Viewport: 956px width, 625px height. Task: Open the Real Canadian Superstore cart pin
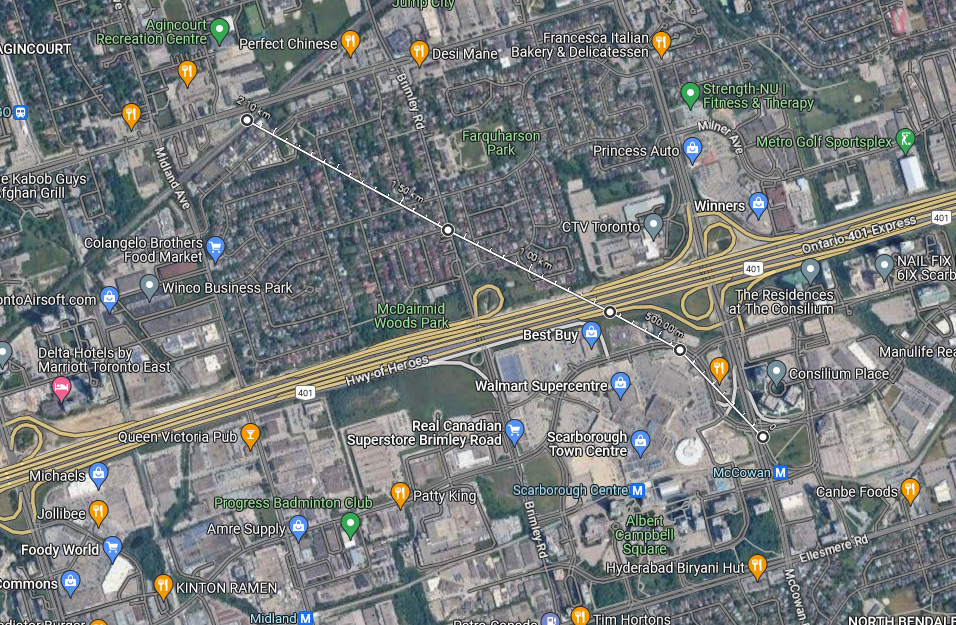[x=515, y=432]
